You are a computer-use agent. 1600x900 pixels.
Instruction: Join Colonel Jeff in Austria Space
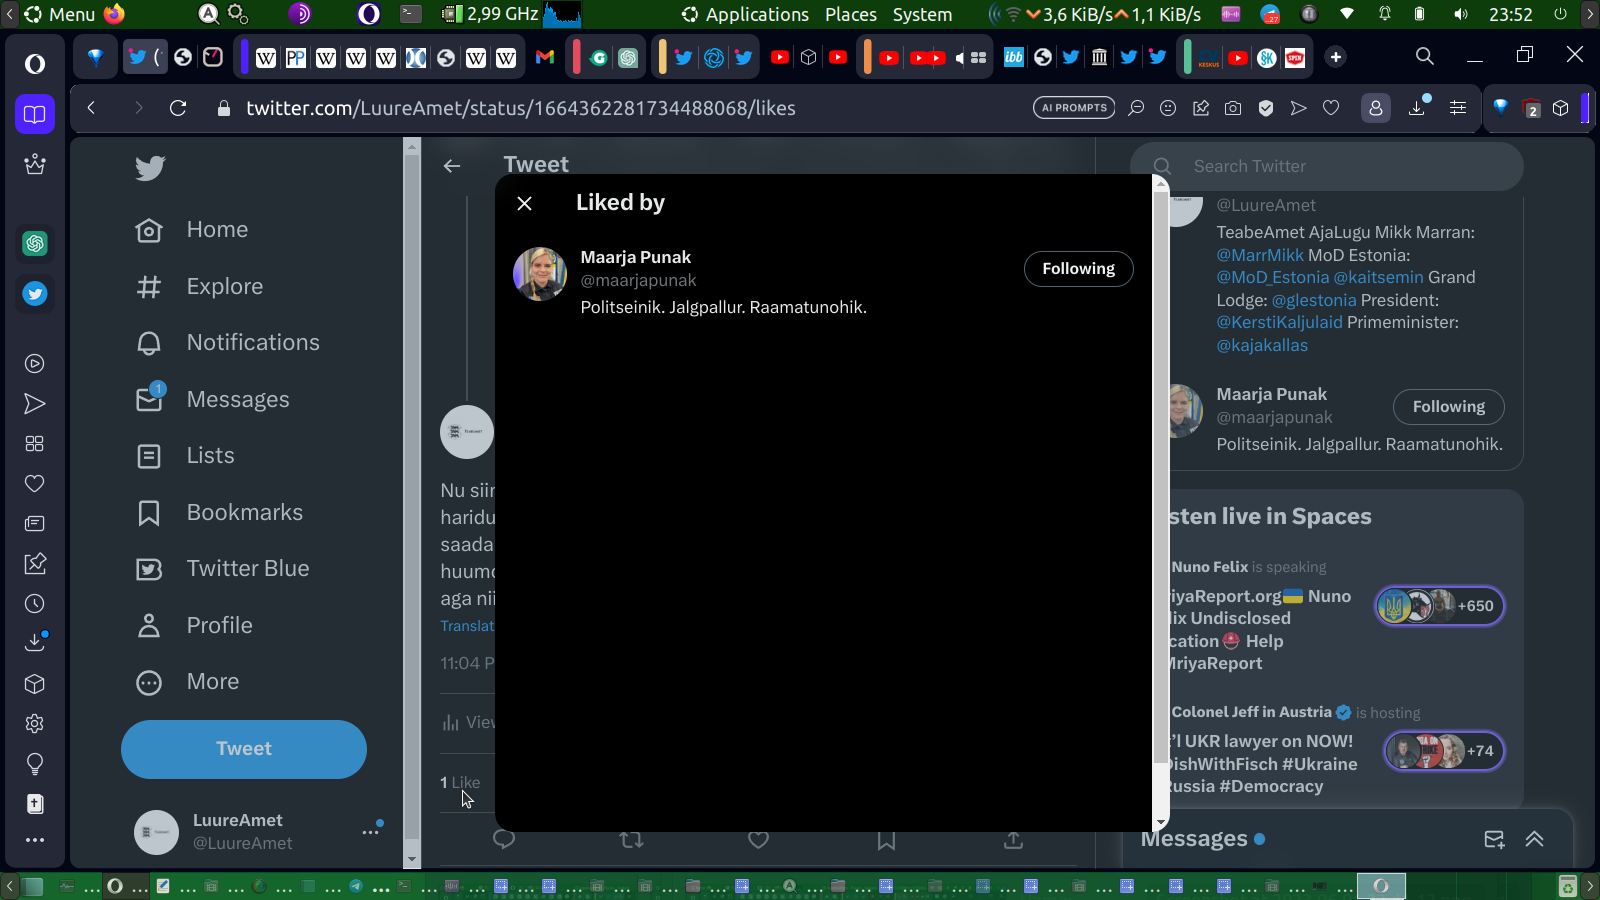pyautogui.click(x=1443, y=751)
